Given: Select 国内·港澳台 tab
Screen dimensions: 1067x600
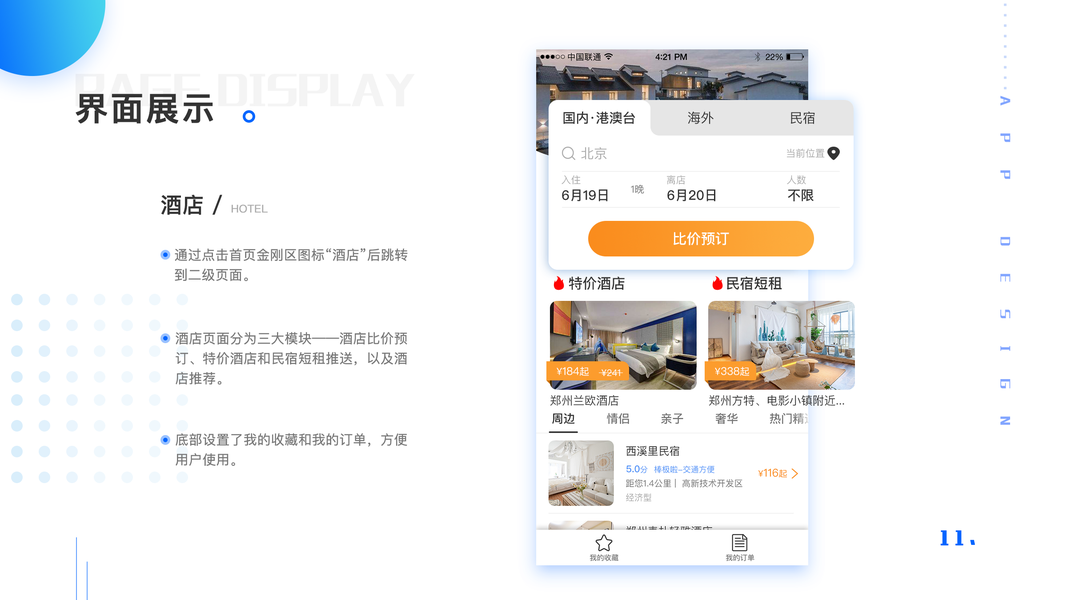Looking at the screenshot, I should coord(599,118).
